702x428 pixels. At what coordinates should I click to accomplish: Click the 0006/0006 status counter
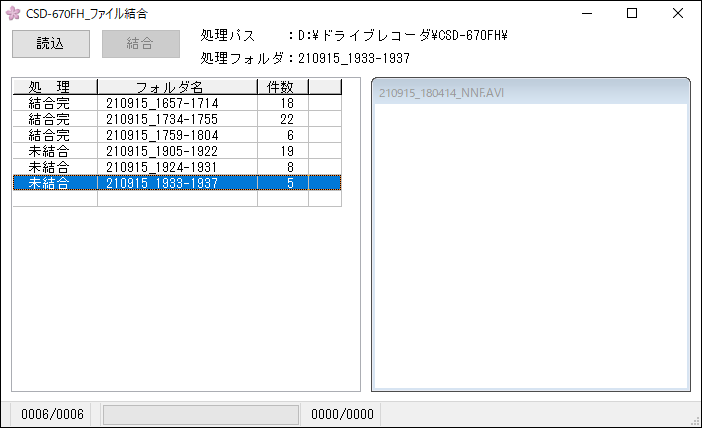click(x=52, y=415)
